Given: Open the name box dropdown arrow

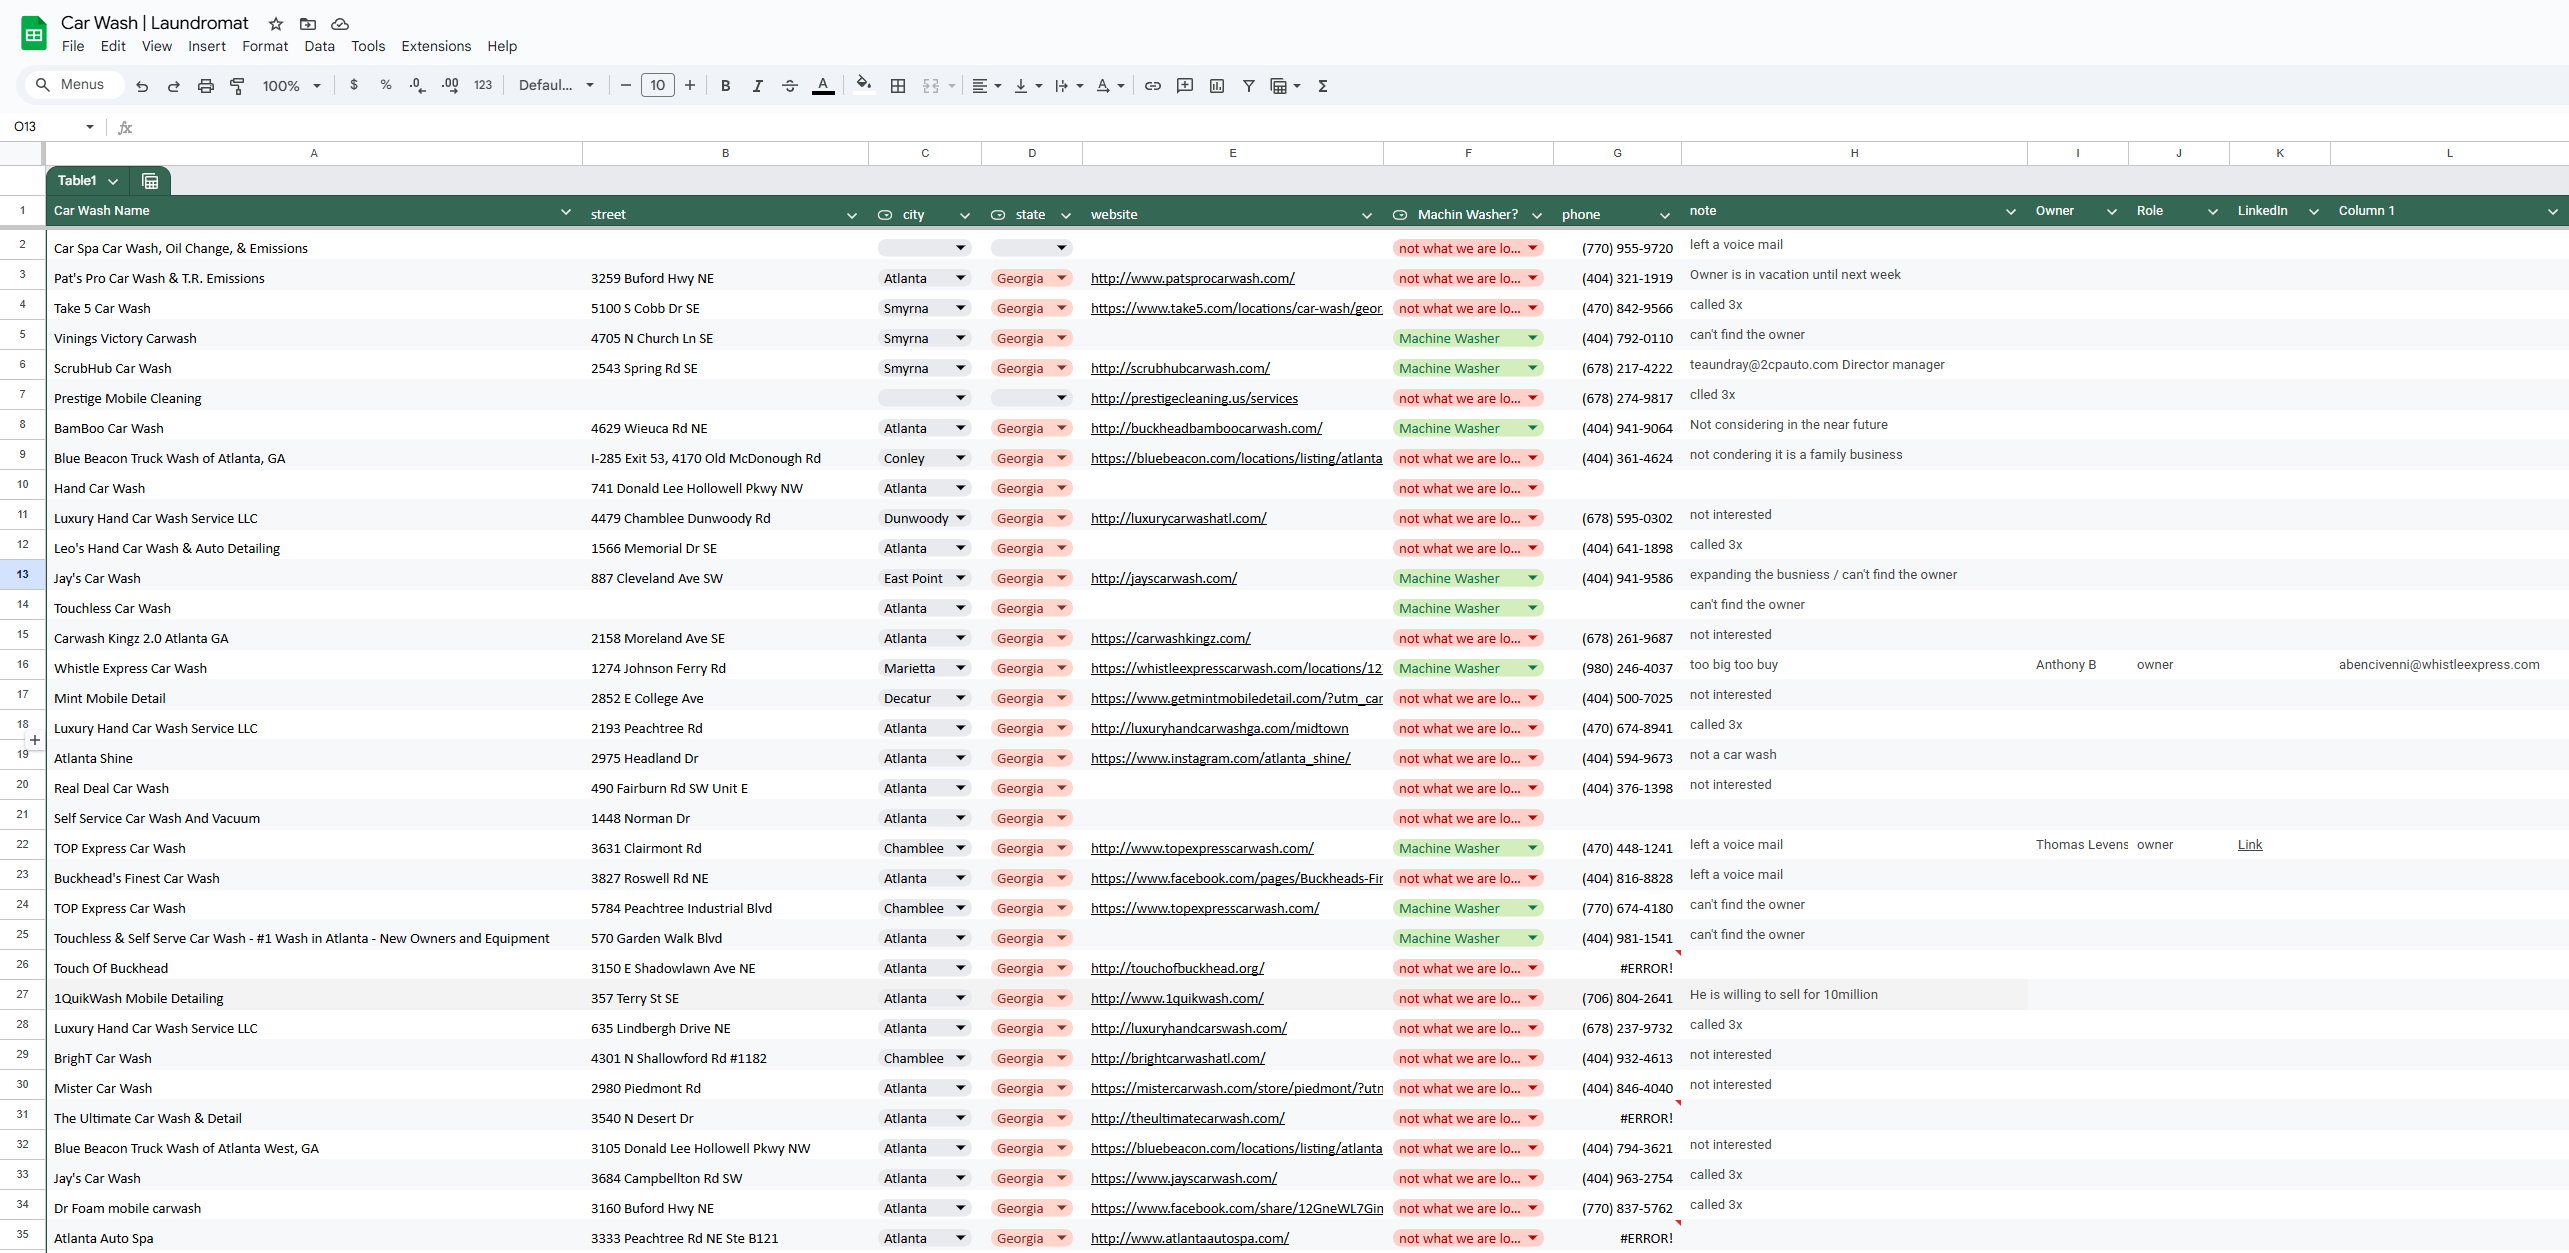Looking at the screenshot, I should 90,127.
